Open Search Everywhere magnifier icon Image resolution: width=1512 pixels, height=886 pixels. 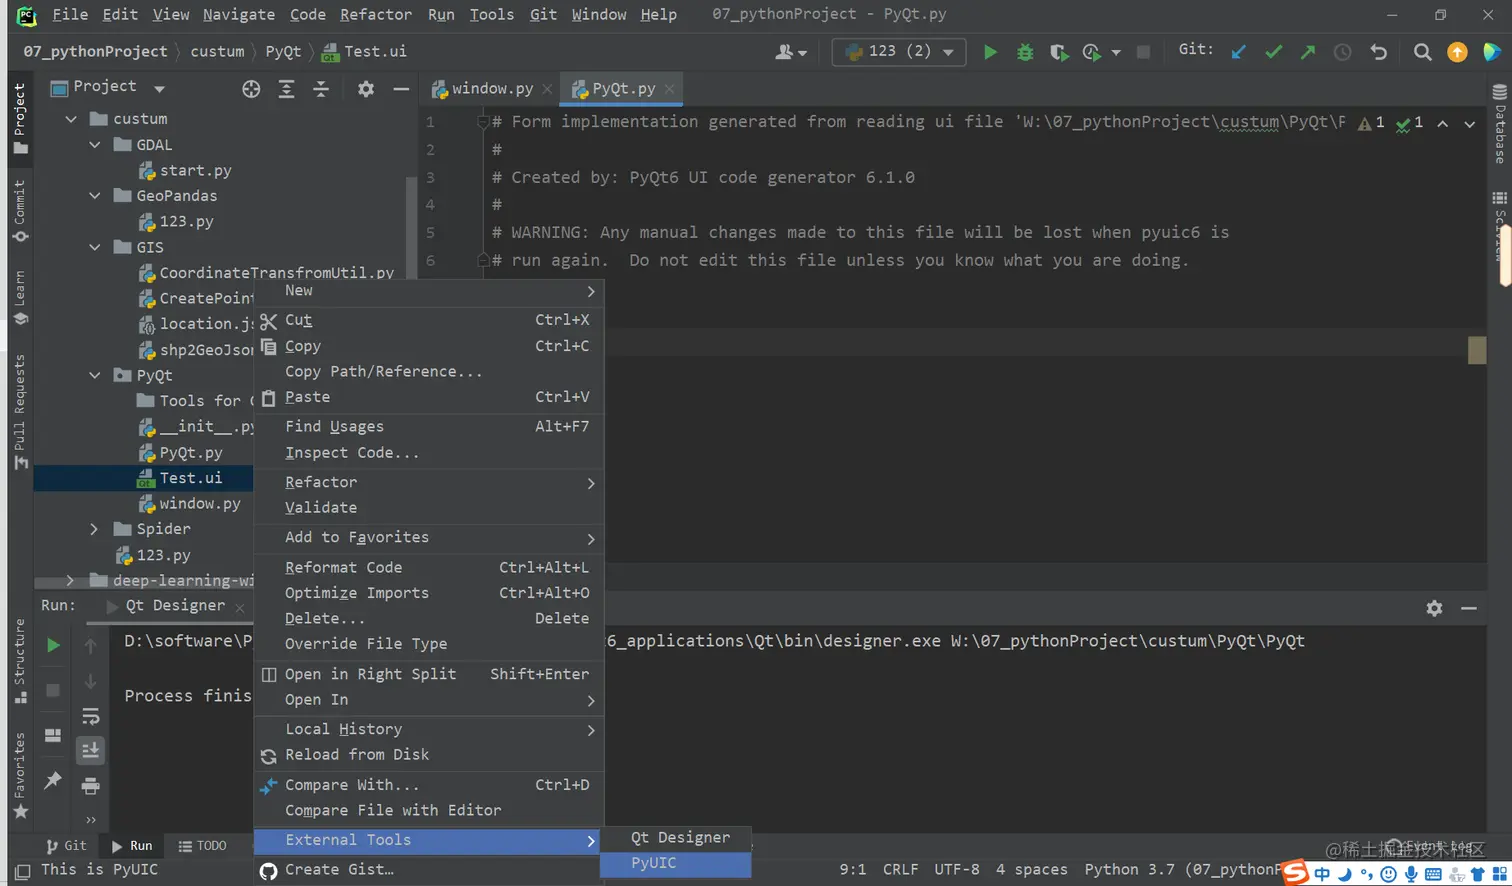1422,52
